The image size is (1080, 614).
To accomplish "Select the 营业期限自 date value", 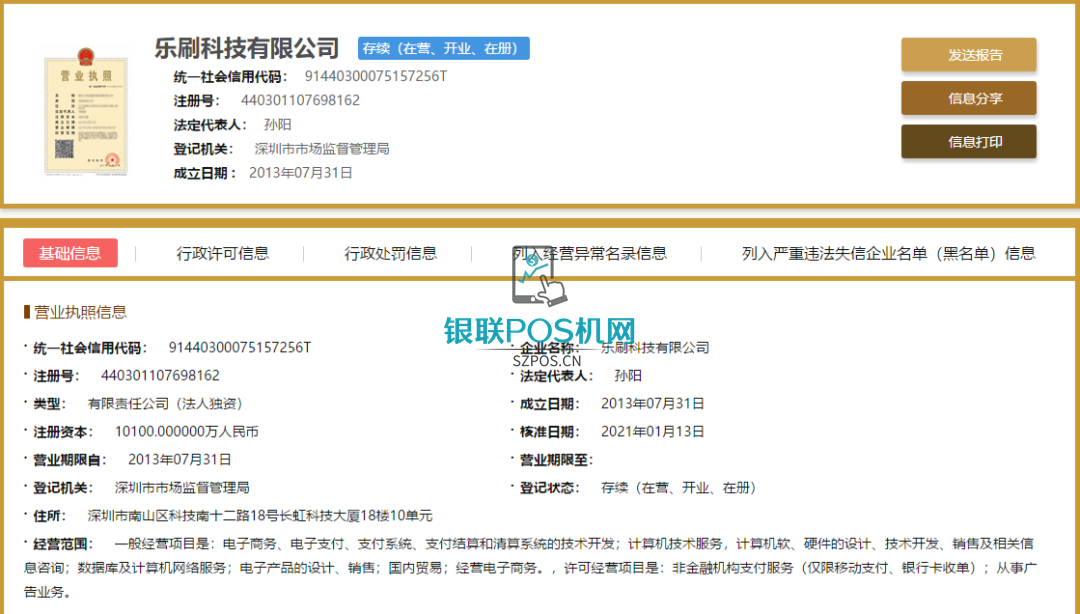I will pos(180,460).
